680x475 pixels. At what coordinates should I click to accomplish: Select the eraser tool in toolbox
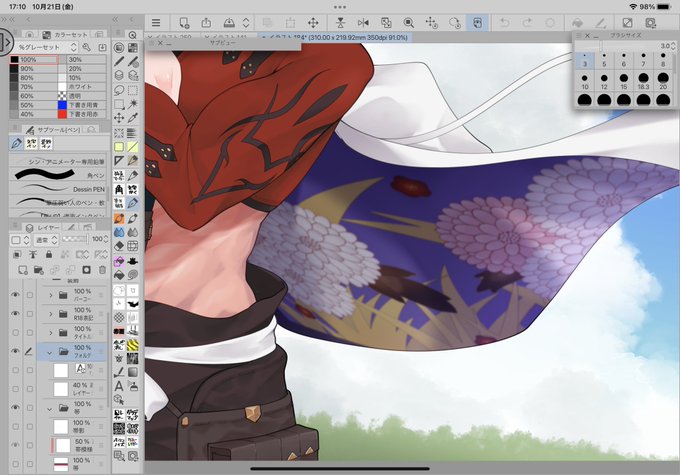pyautogui.click(x=119, y=246)
